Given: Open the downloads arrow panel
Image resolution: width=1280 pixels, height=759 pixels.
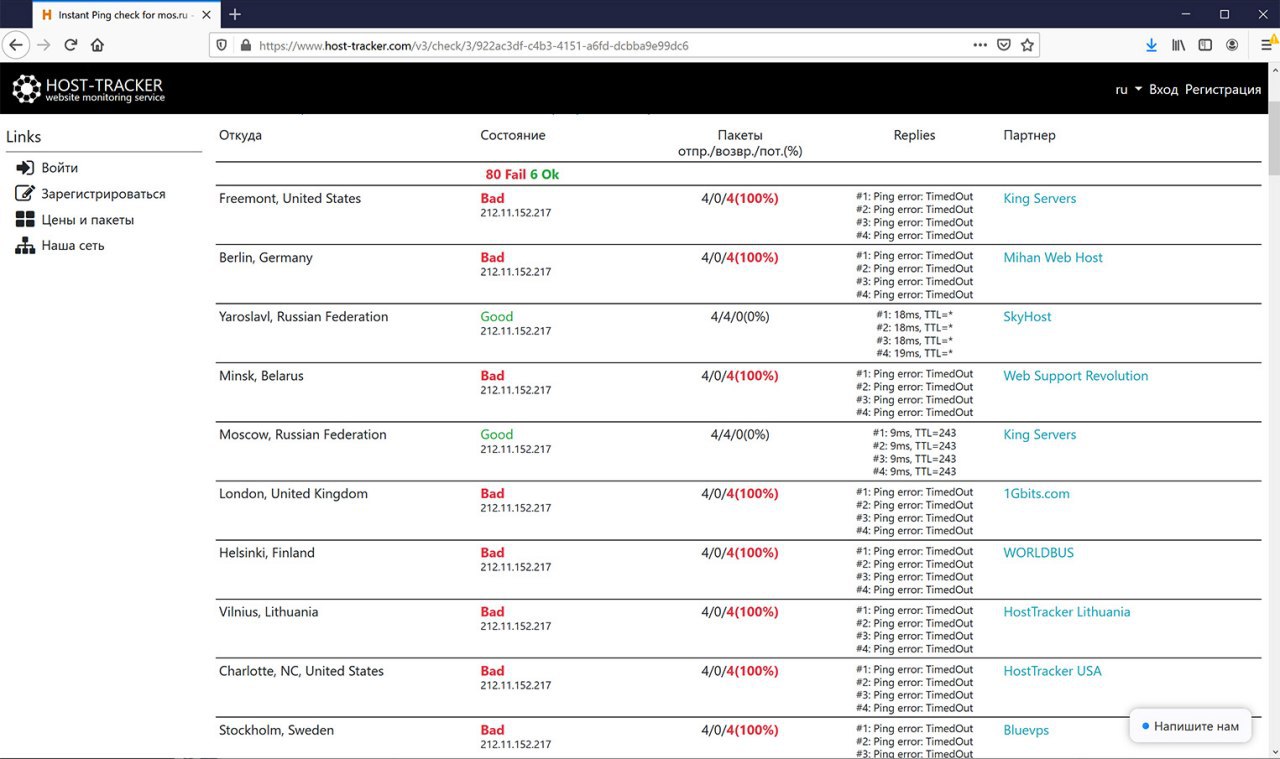Looking at the screenshot, I should tap(1151, 45).
